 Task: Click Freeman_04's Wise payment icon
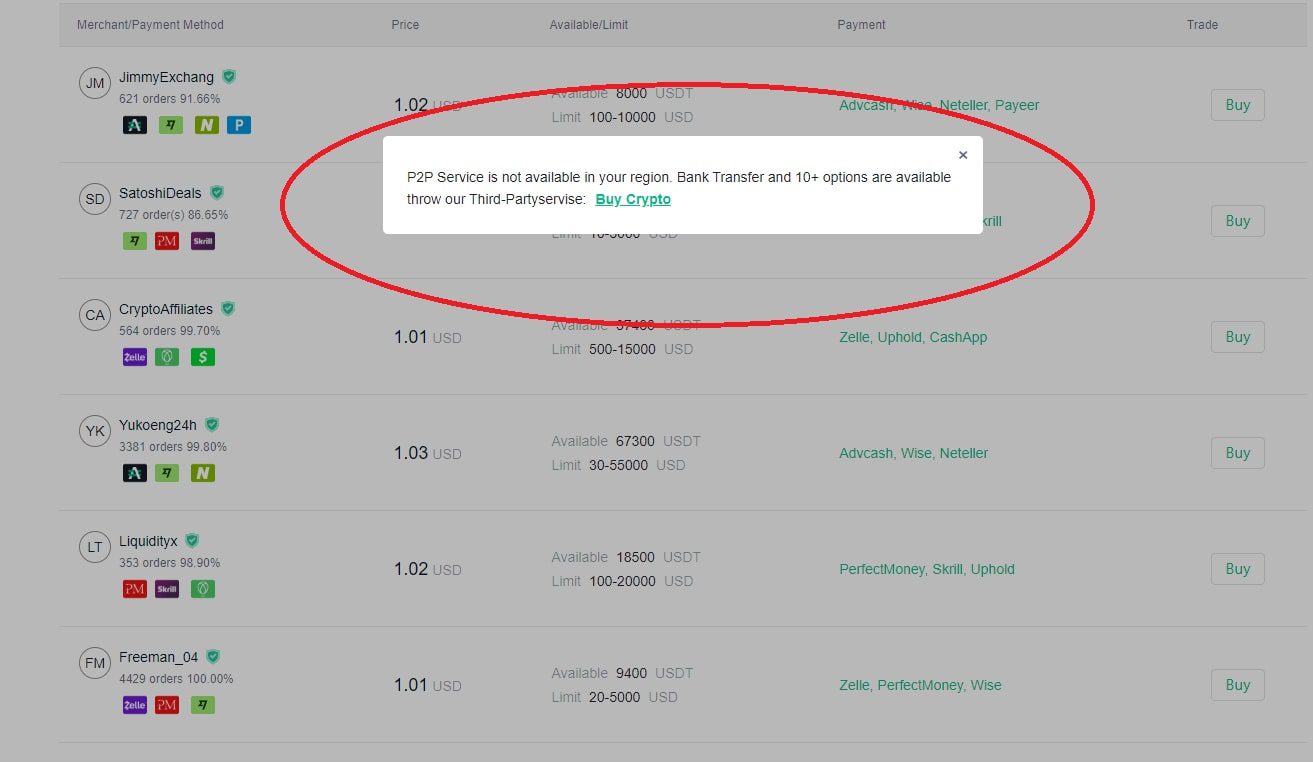[203, 705]
